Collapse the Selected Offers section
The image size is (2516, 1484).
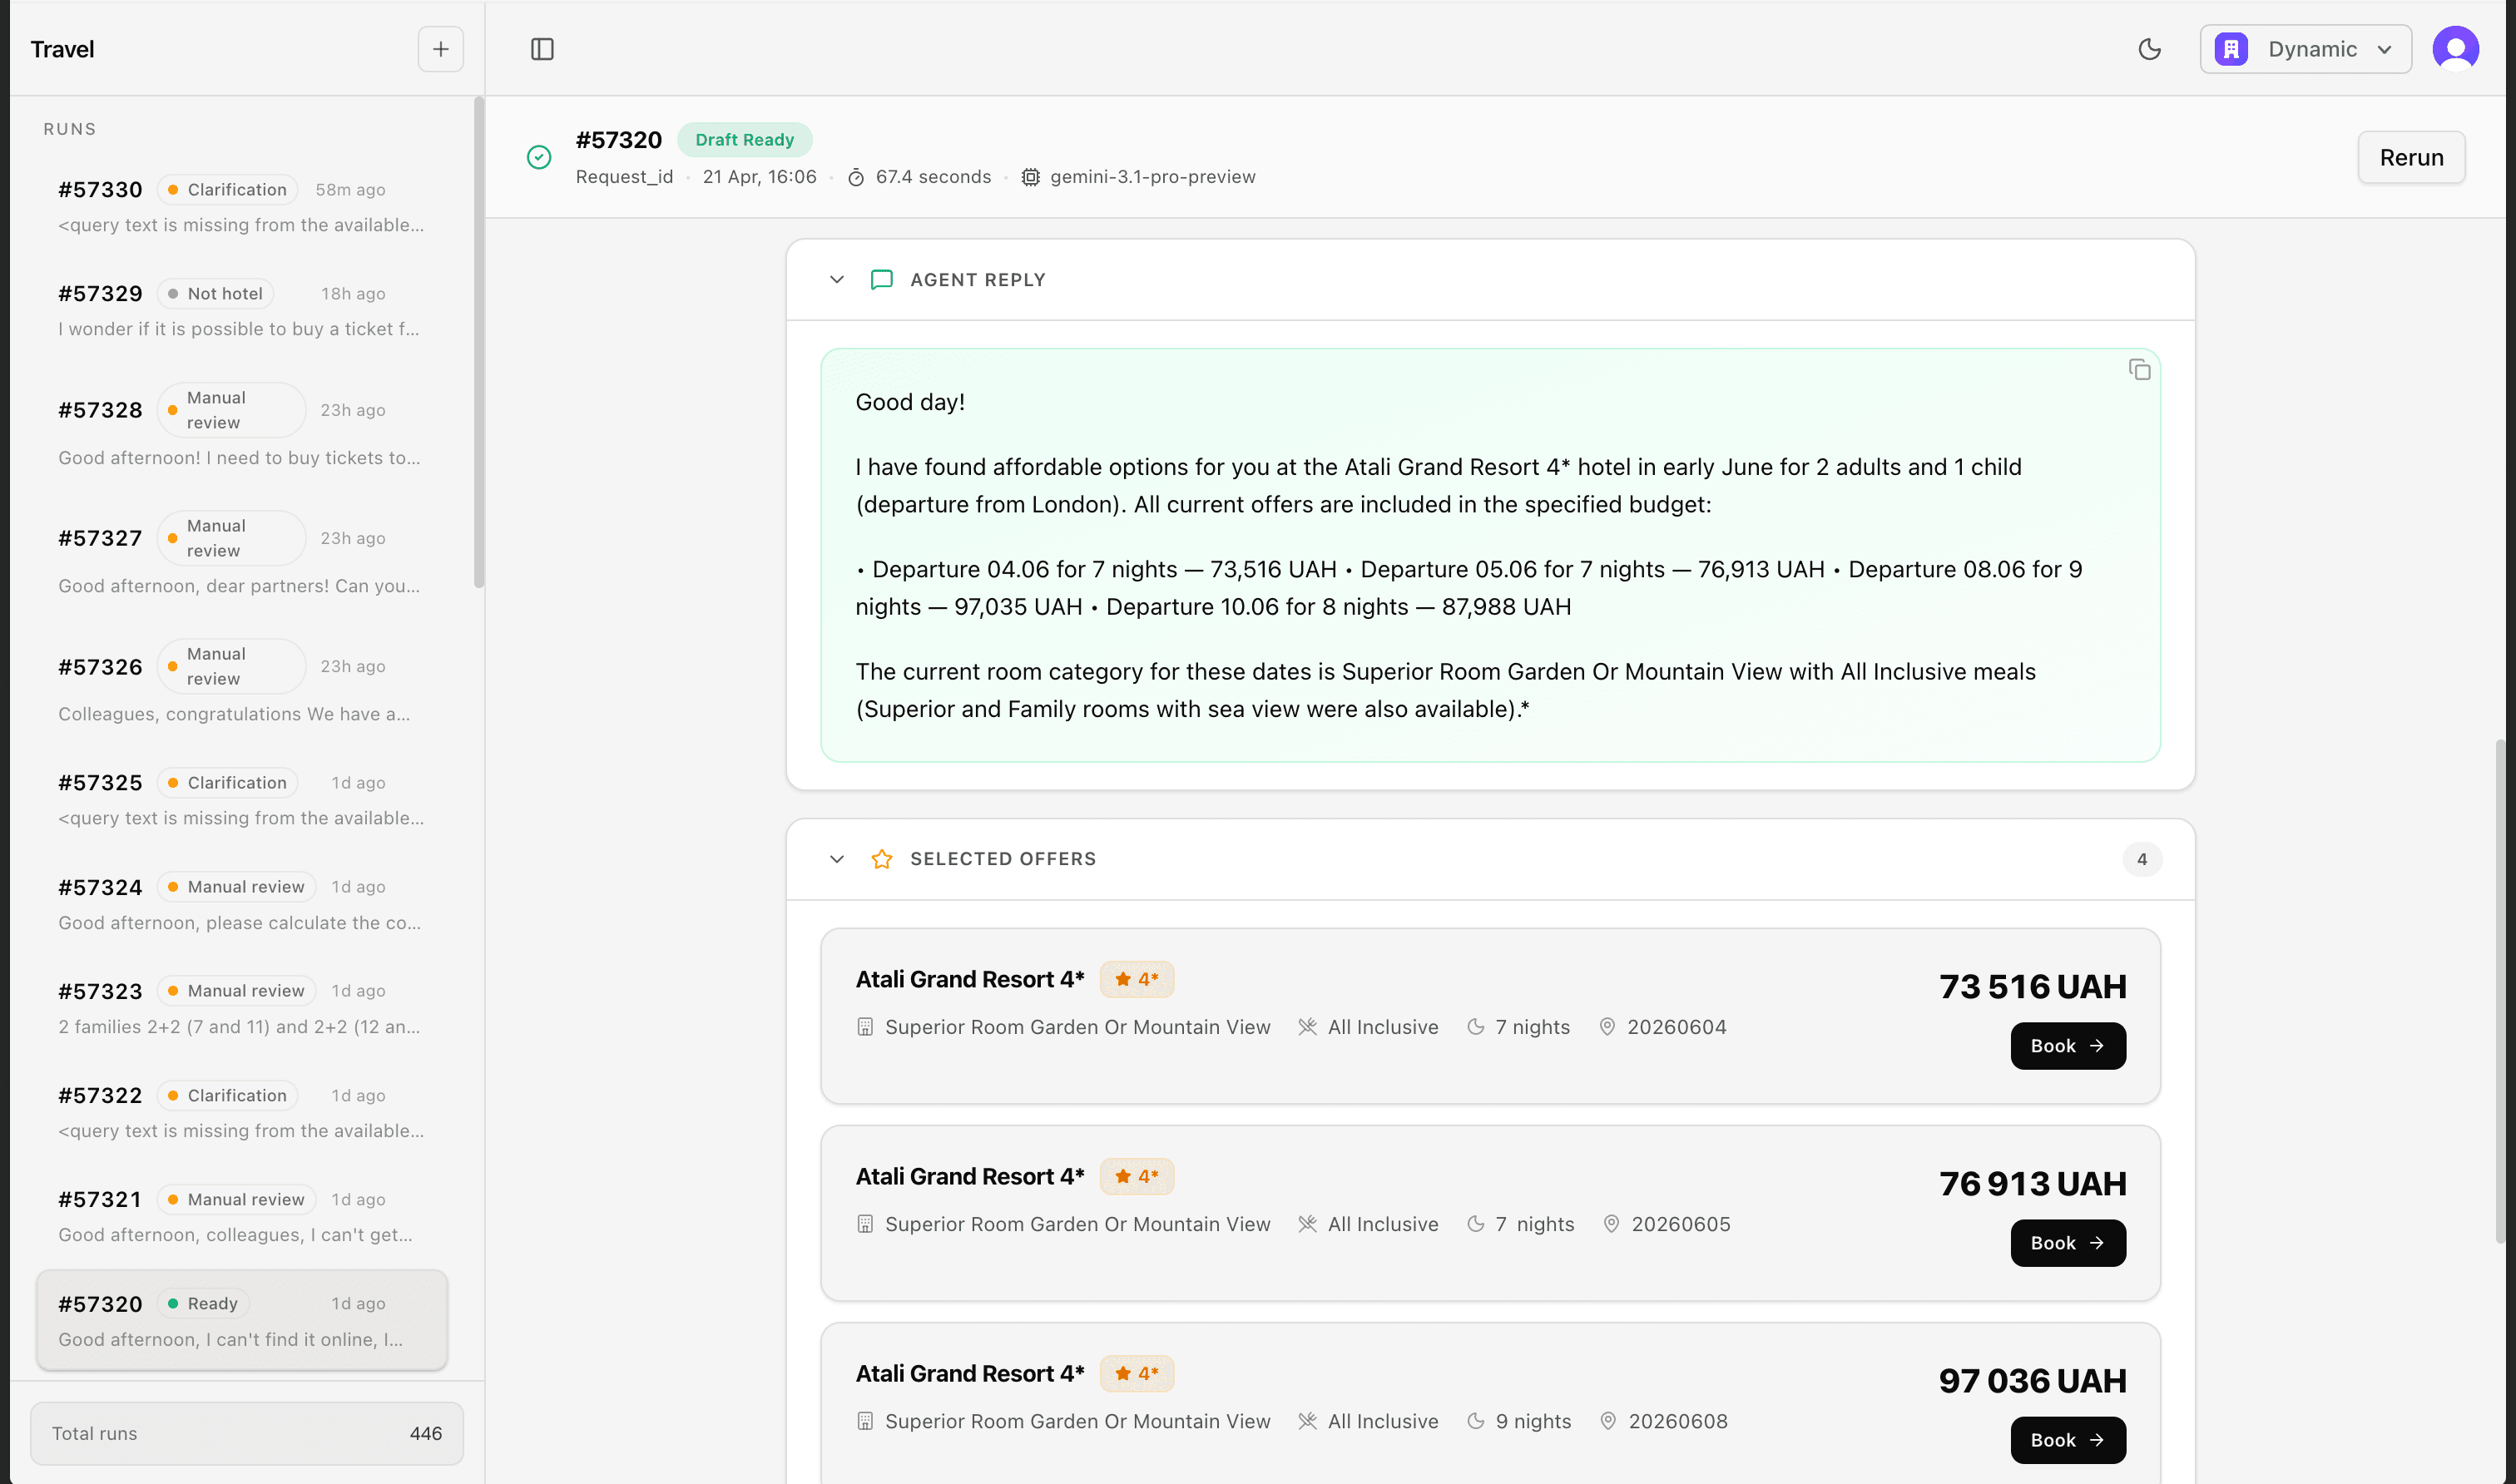point(837,859)
